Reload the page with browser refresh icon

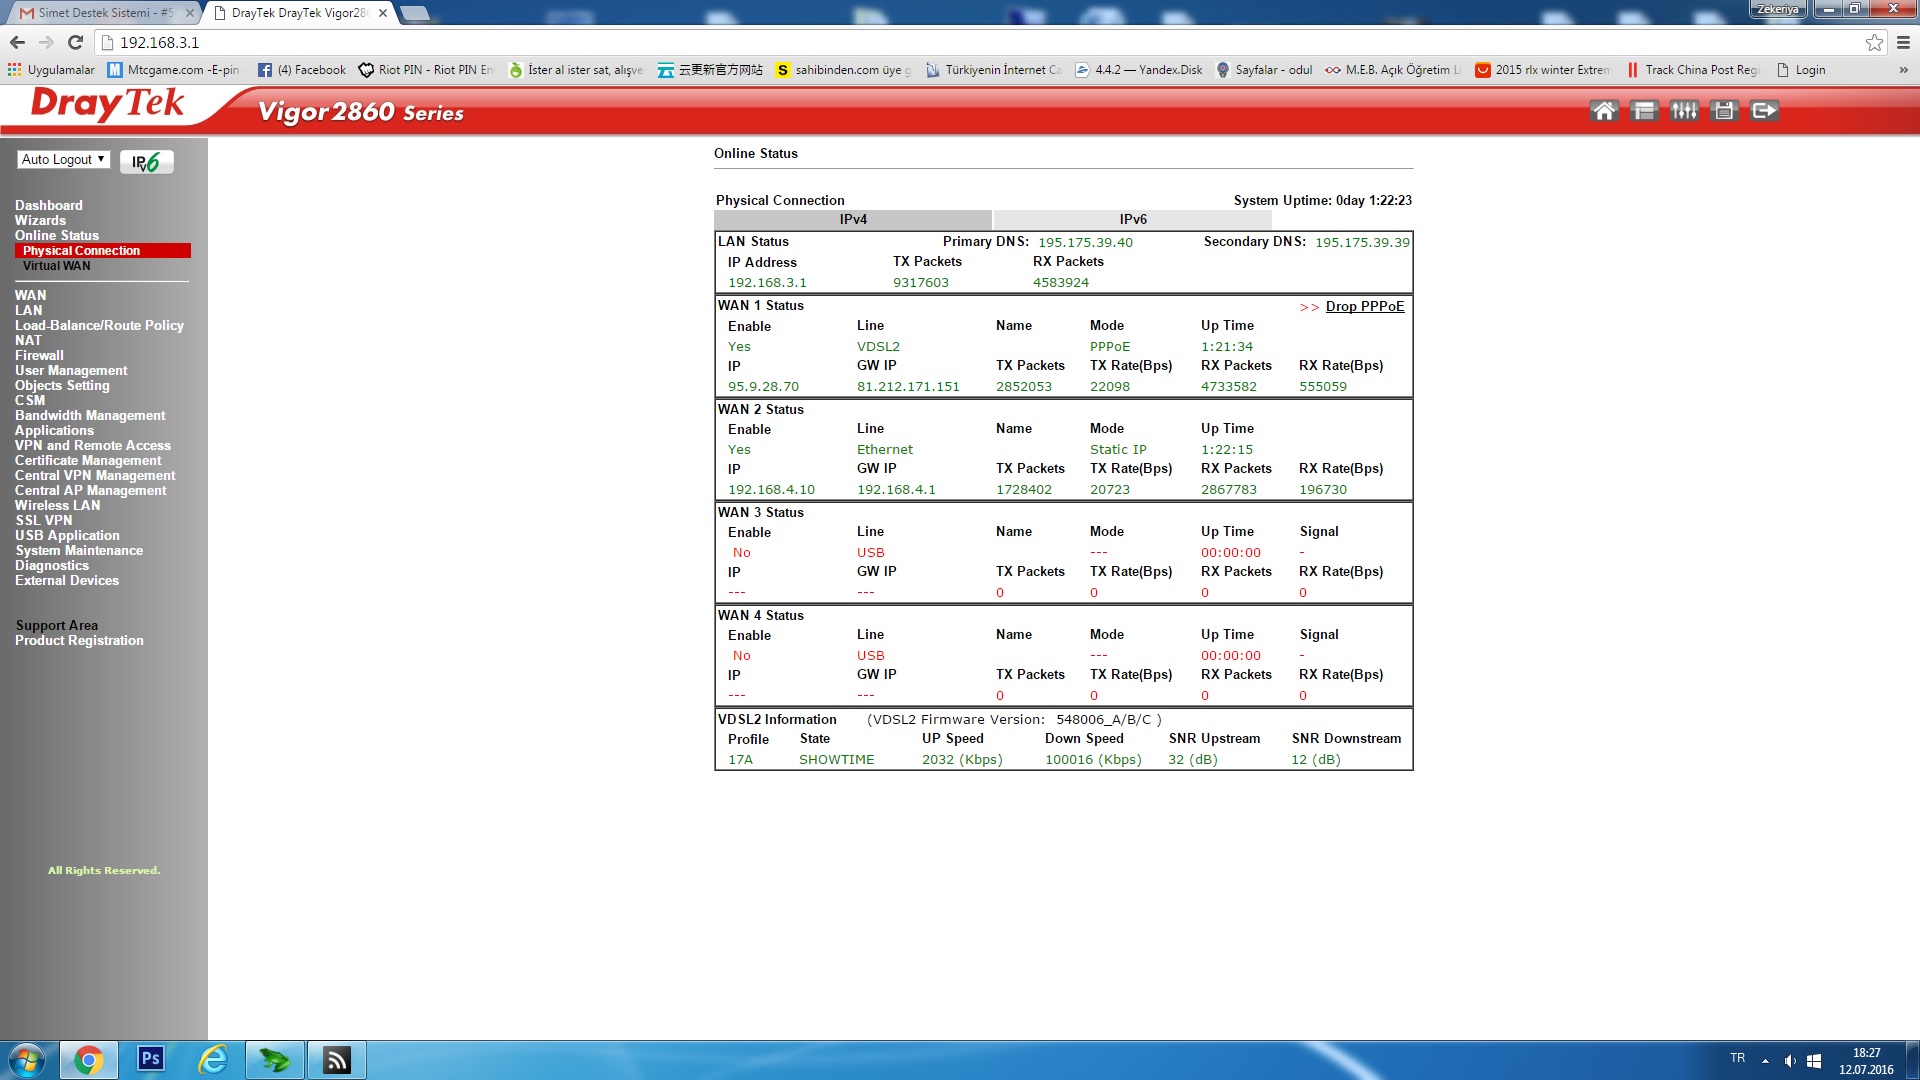(75, 42)
